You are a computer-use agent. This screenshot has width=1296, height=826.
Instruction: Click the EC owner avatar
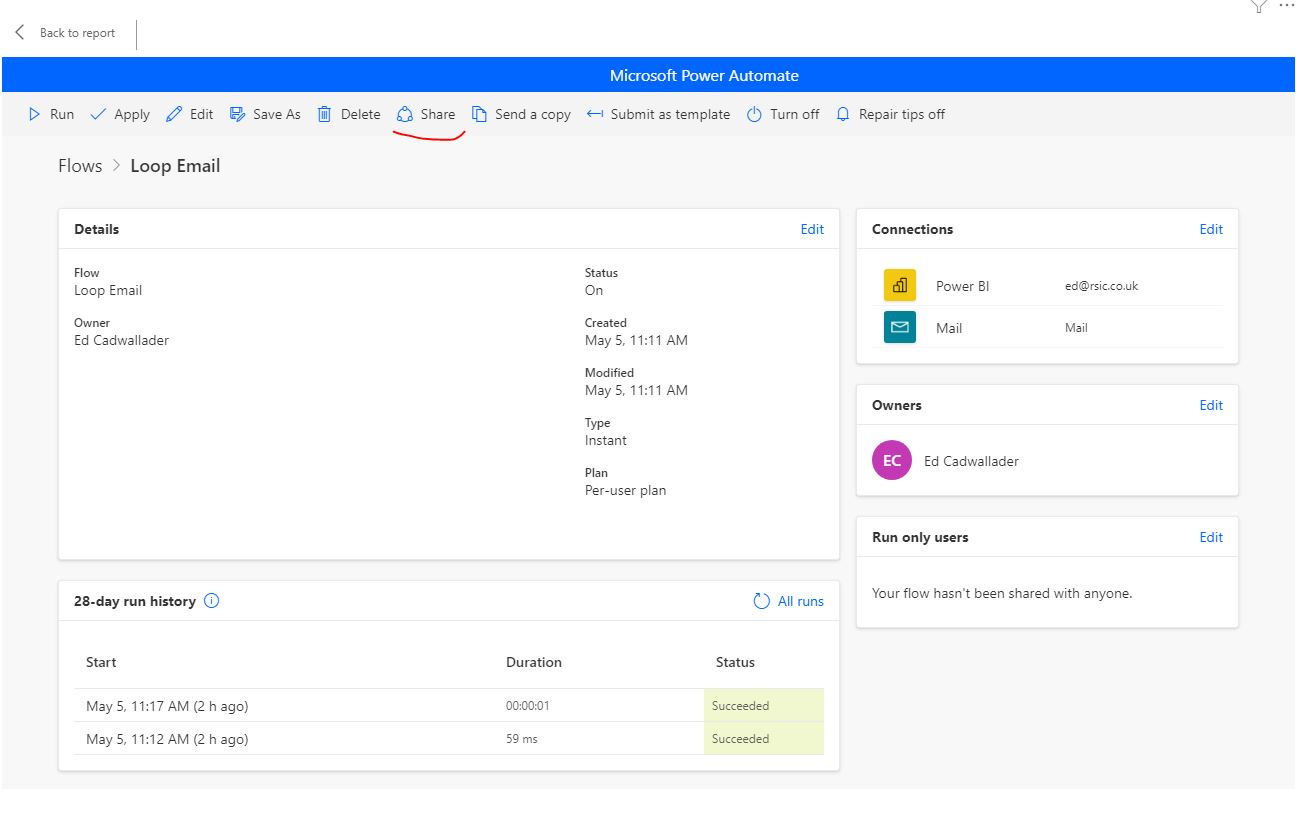tap(892, 461)
